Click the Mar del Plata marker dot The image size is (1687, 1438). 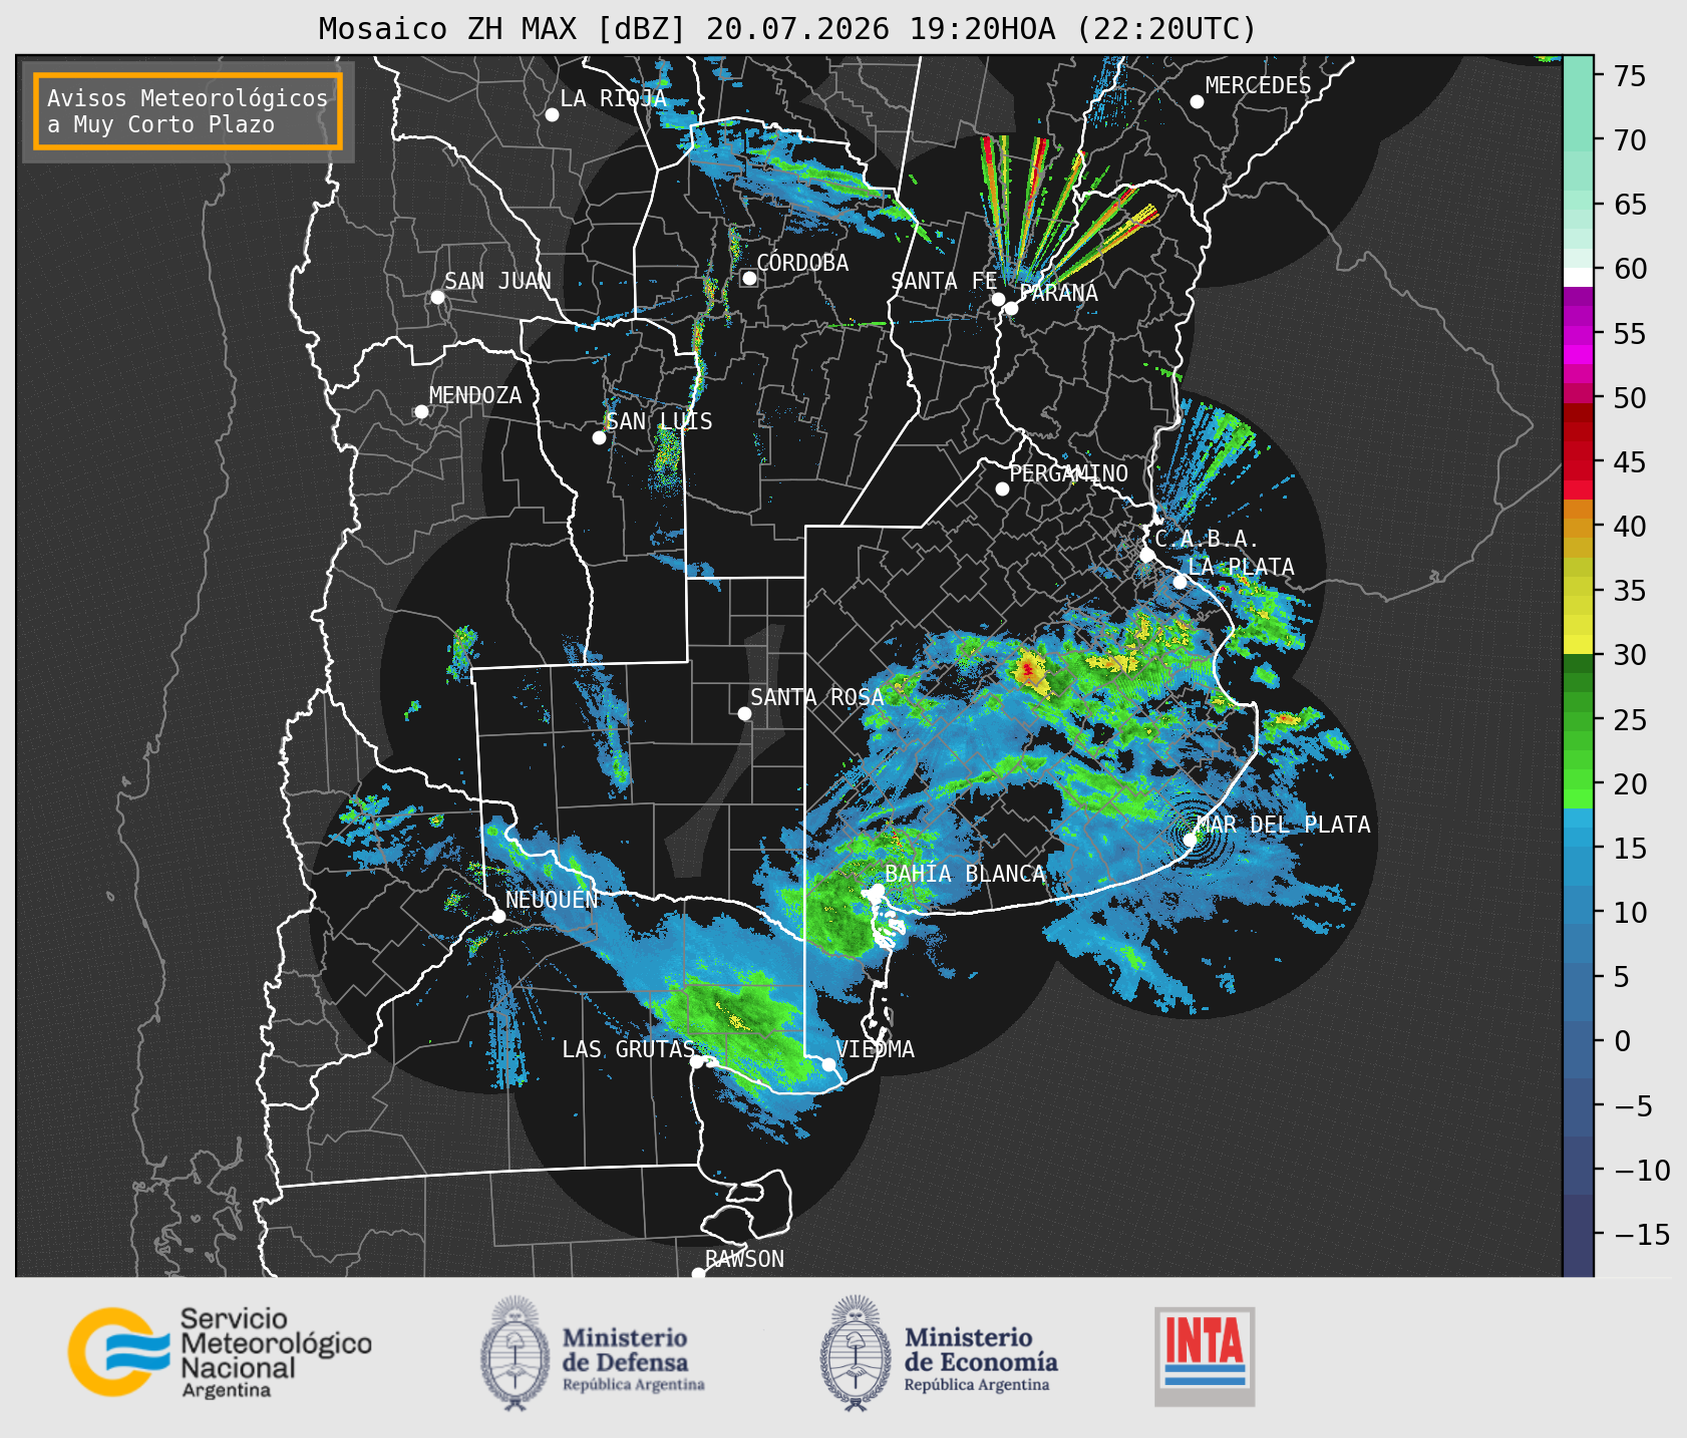(x=1190, y=840)
